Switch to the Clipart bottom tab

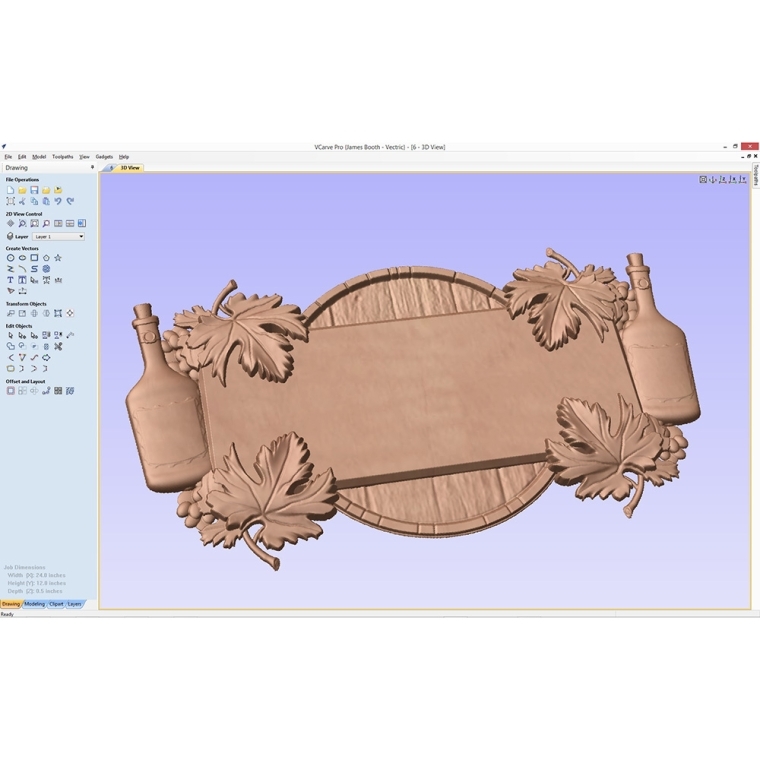point(56,604)
